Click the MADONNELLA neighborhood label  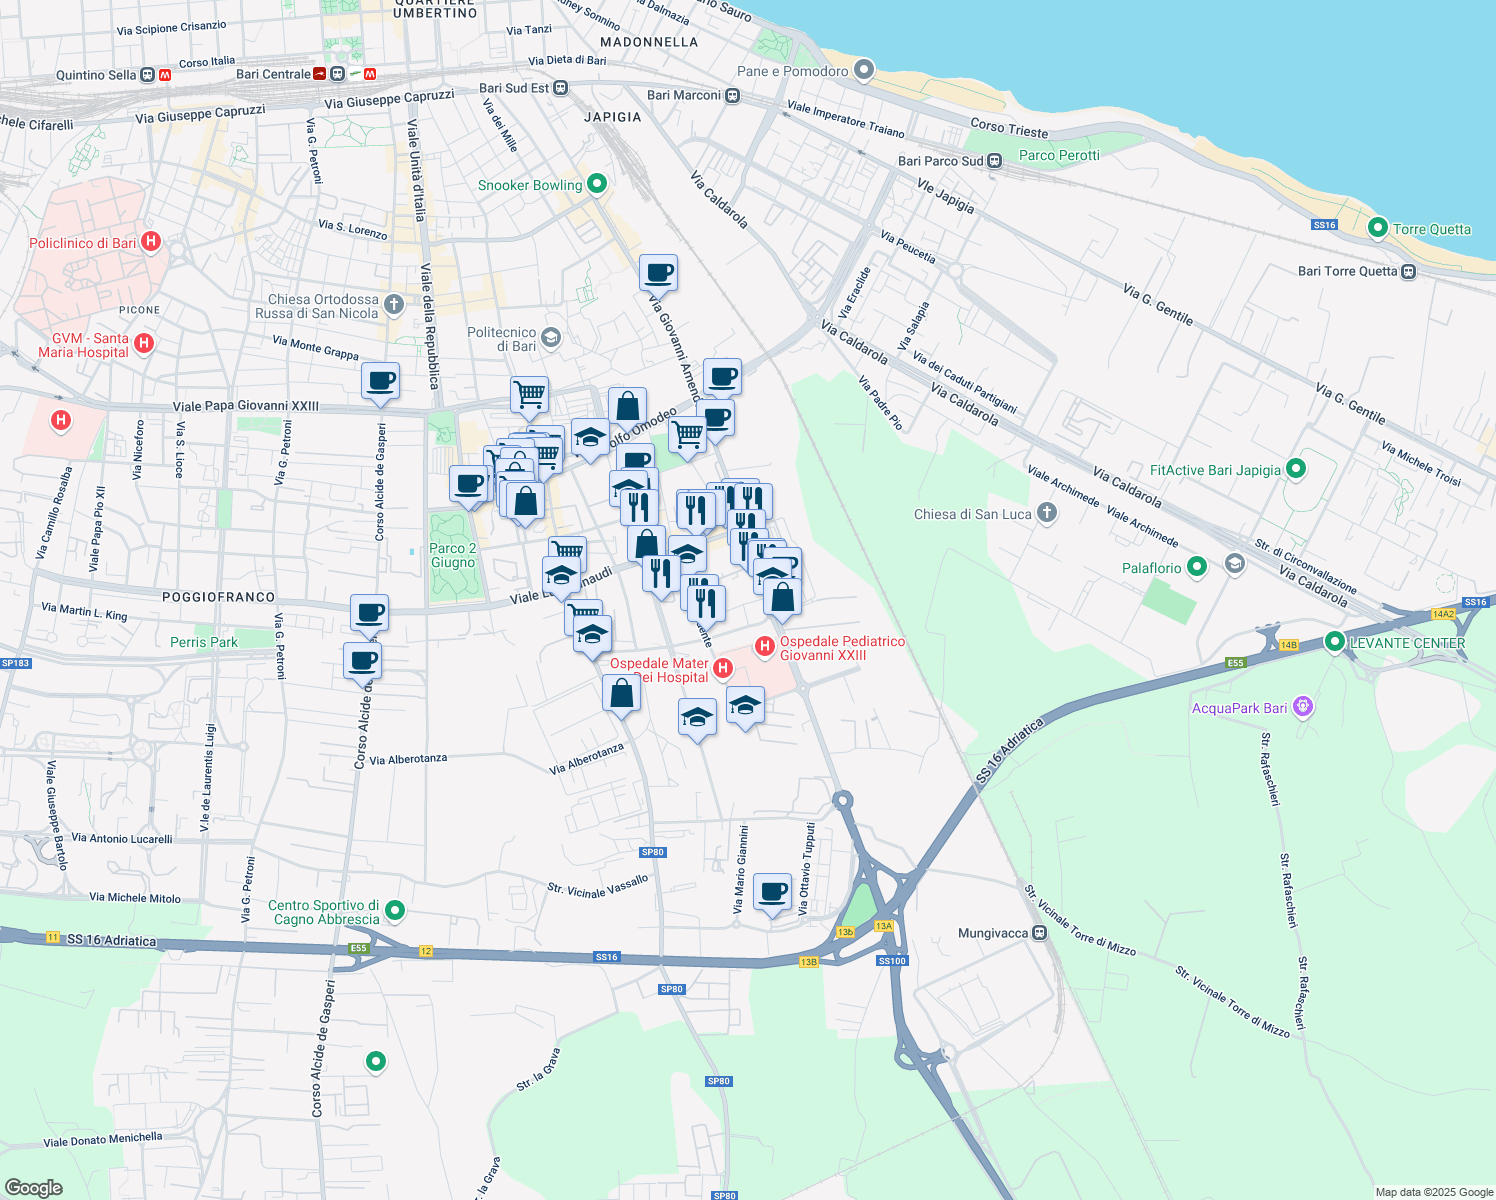[649, 42]
